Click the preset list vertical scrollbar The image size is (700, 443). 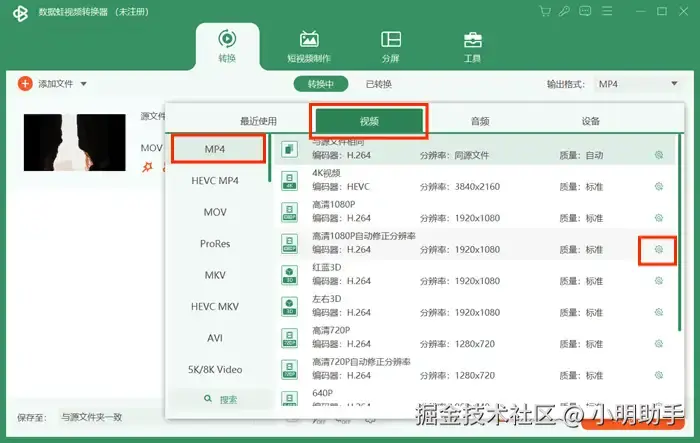point(679,232)
